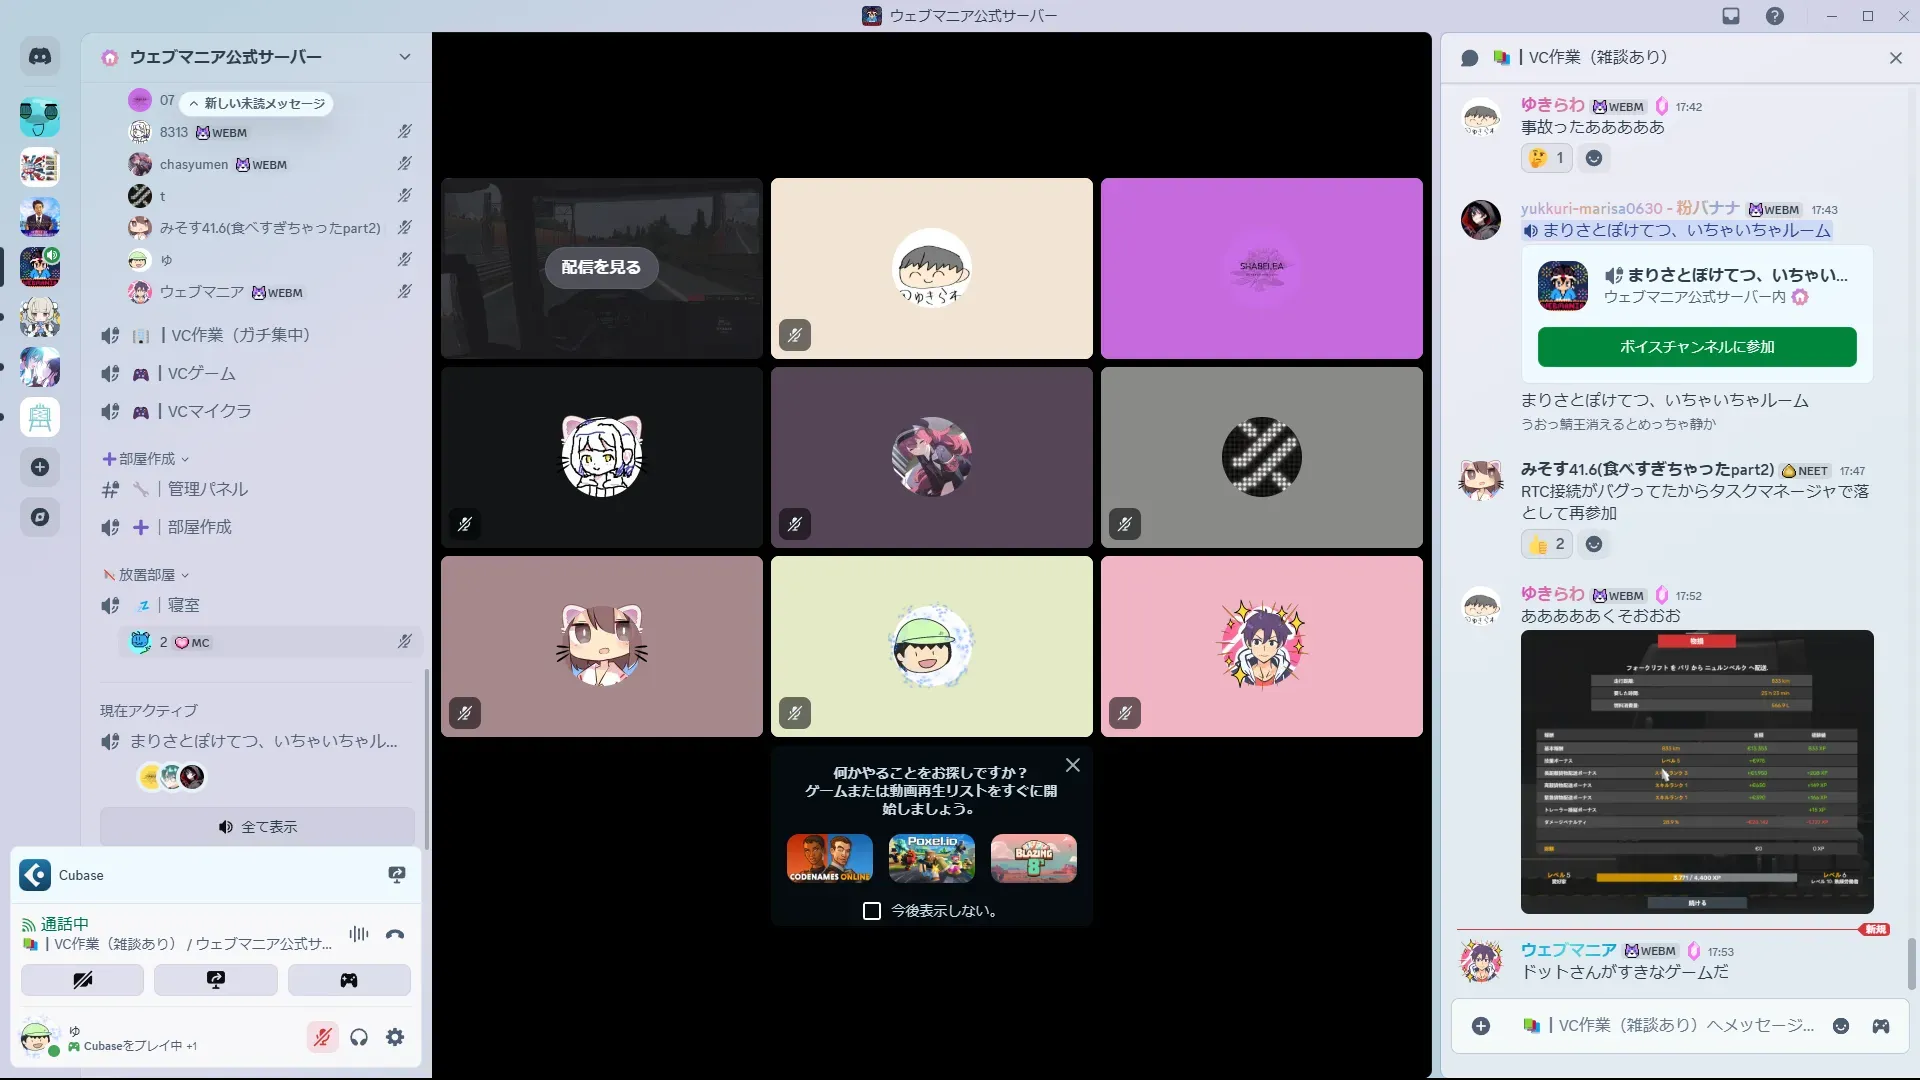
Task: Toggle headphone deafen button
Action: pyautogui.click(x=359, y=1038)
